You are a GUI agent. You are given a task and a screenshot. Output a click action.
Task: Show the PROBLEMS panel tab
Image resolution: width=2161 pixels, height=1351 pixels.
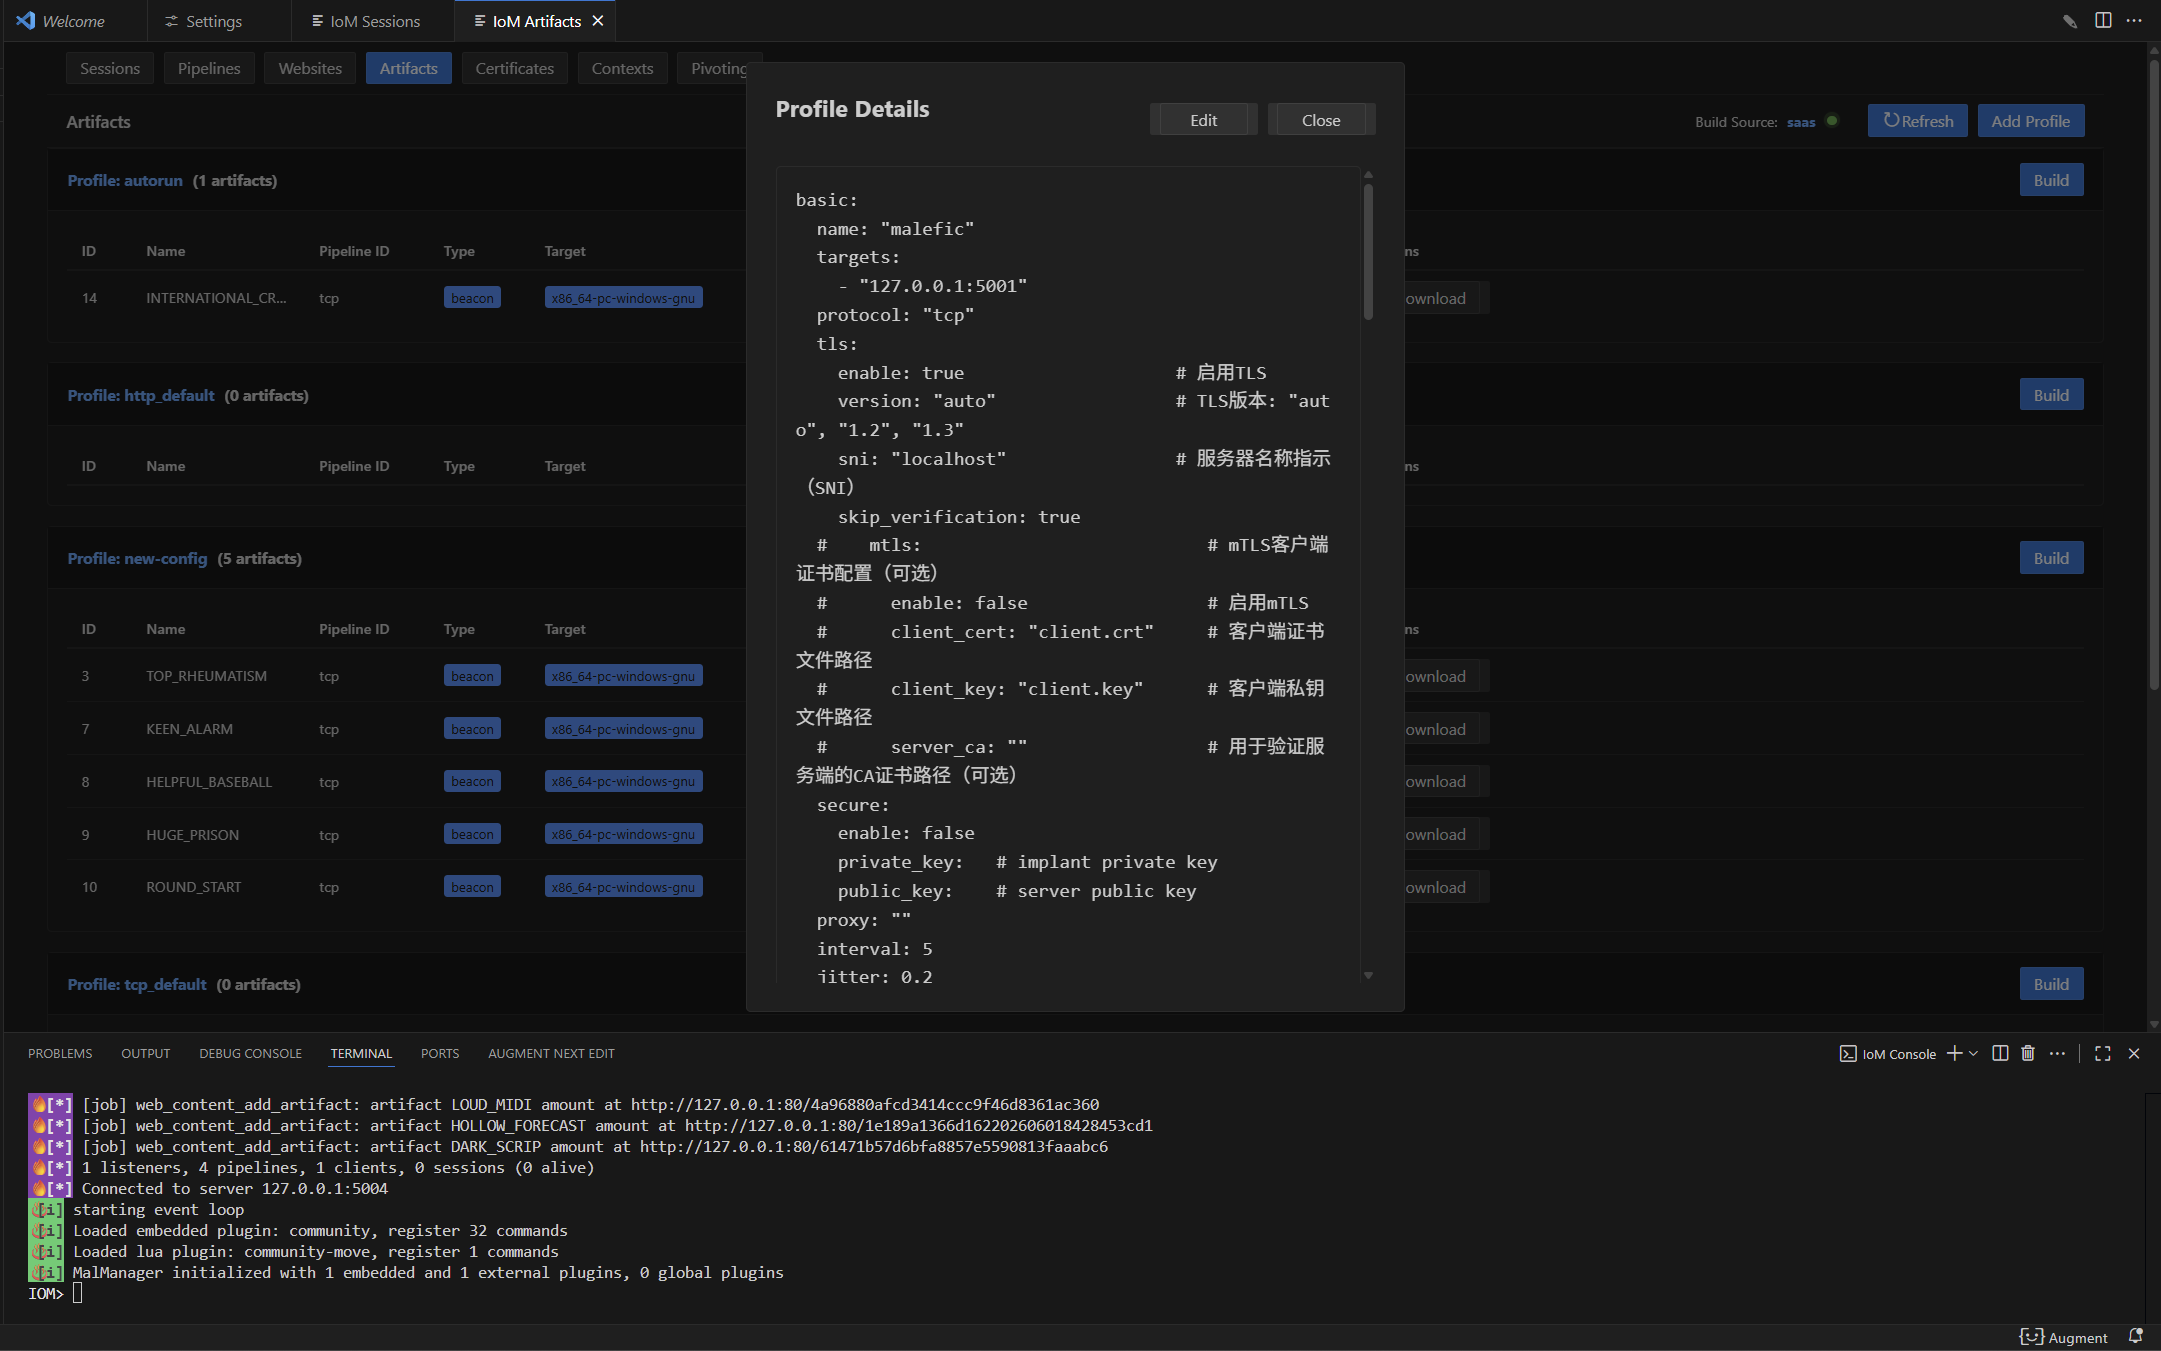60,1054
